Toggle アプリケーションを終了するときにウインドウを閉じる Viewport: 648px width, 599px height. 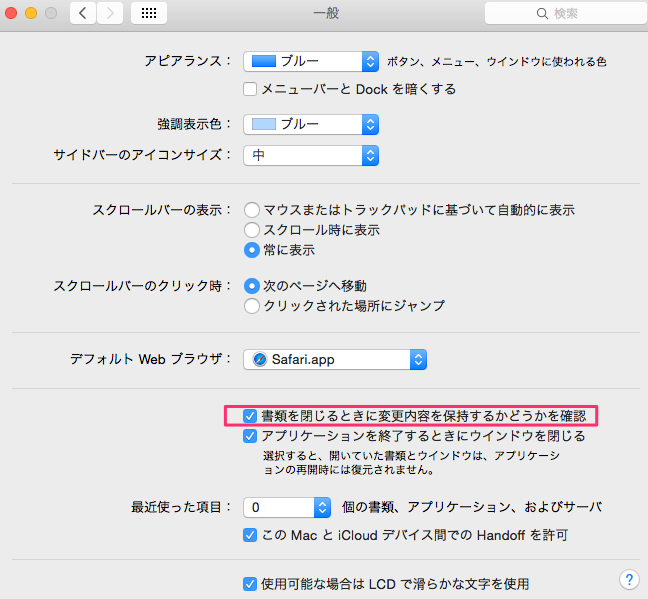click(250, 436)
